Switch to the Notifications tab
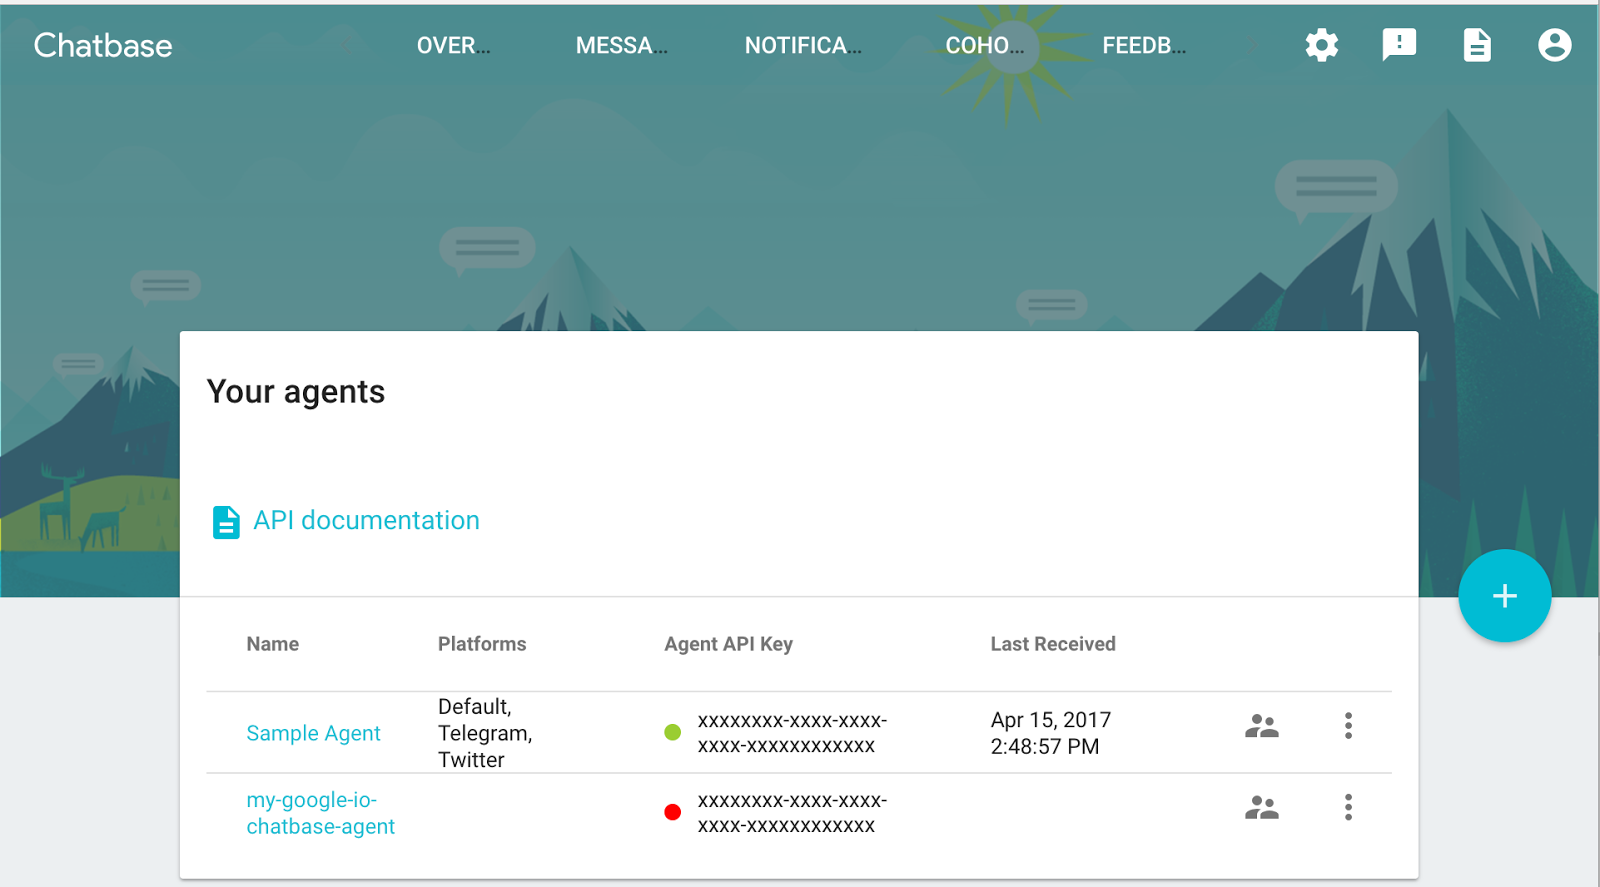 click(803, 45)
